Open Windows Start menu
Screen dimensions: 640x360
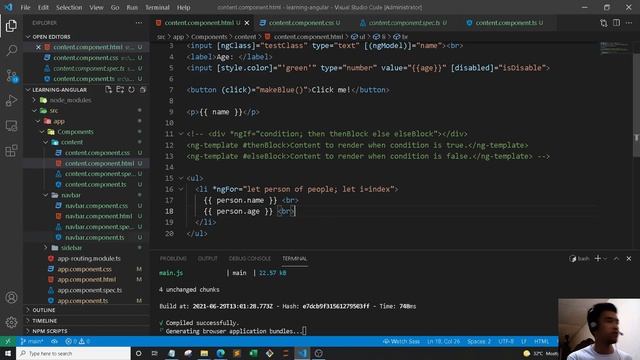pyautogui.click(x=8, y=353)
